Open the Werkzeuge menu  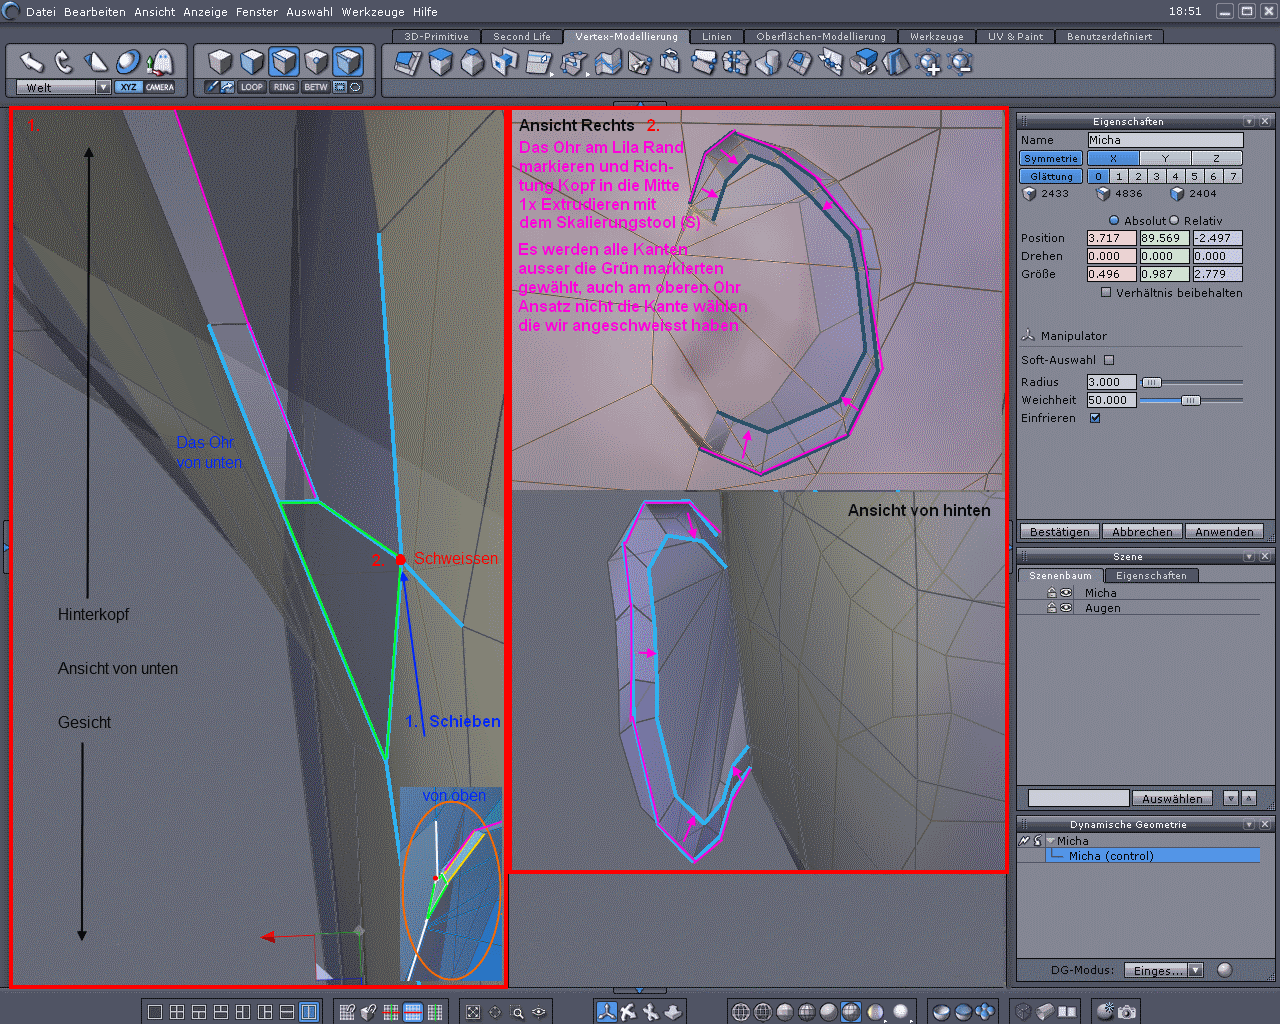click(x=372, y=12)
